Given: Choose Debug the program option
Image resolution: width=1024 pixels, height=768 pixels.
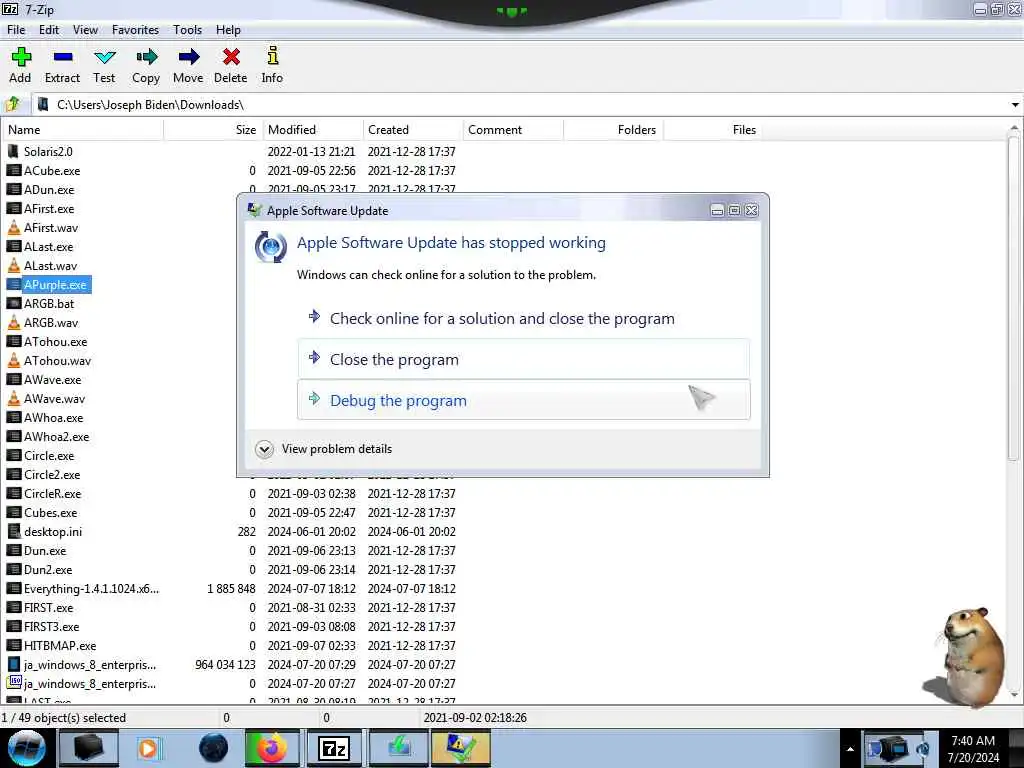Looking at the screenshot, I should point(524,400).
